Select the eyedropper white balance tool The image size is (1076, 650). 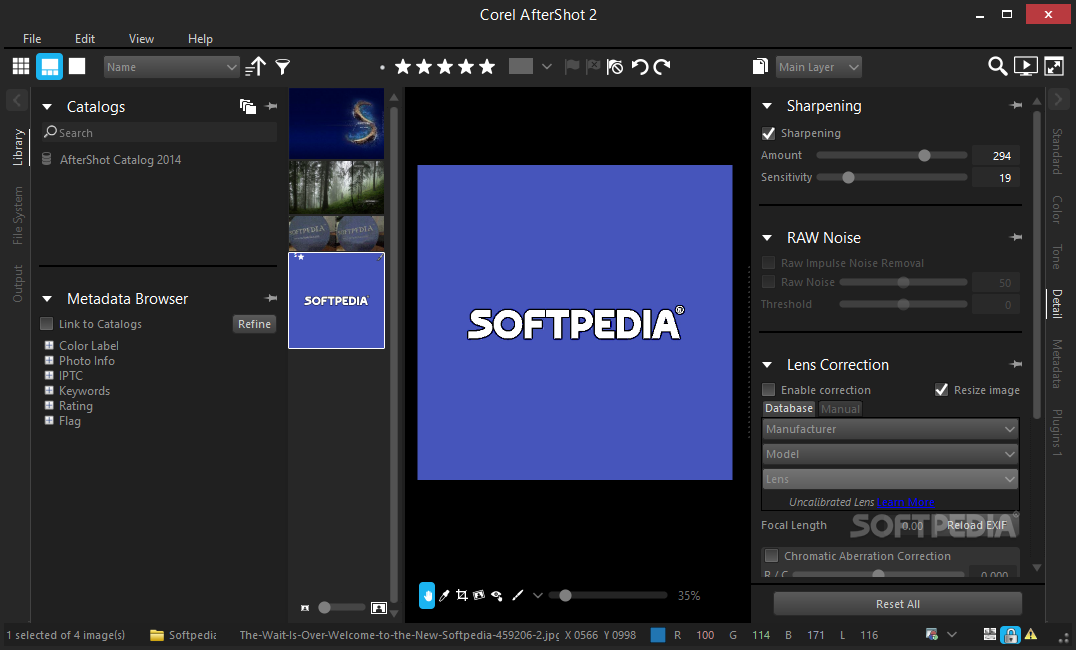(x=445, y=595)
